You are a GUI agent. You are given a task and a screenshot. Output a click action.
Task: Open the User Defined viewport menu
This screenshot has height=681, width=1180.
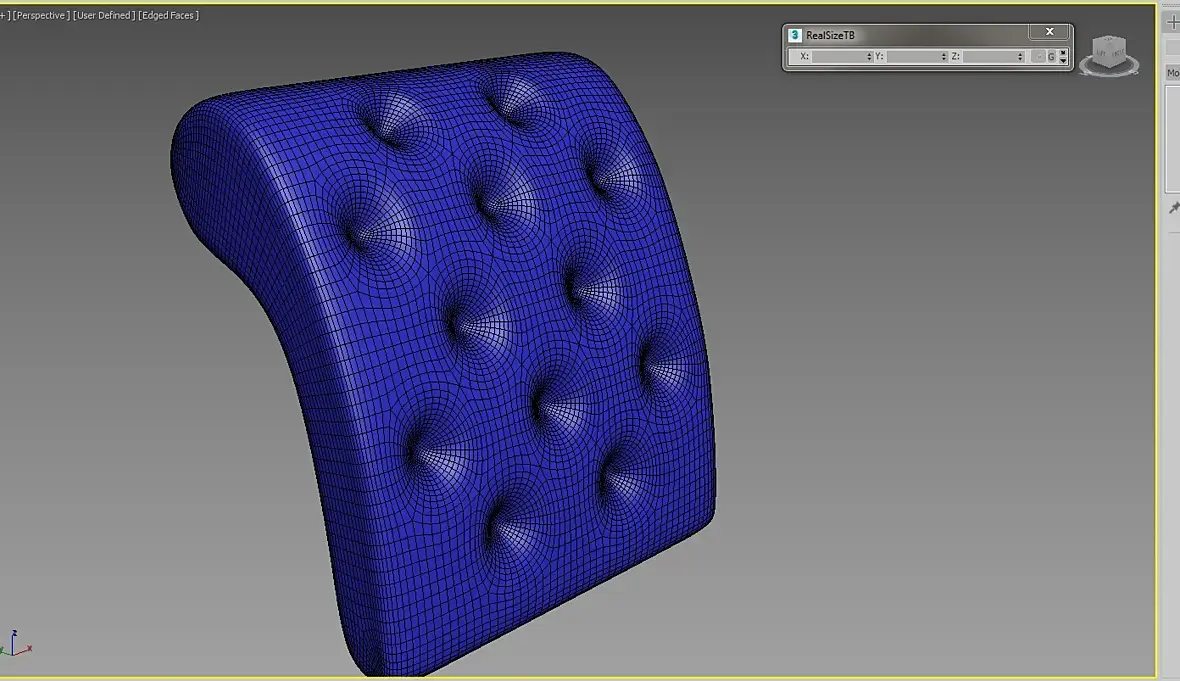tap(104, 15)
